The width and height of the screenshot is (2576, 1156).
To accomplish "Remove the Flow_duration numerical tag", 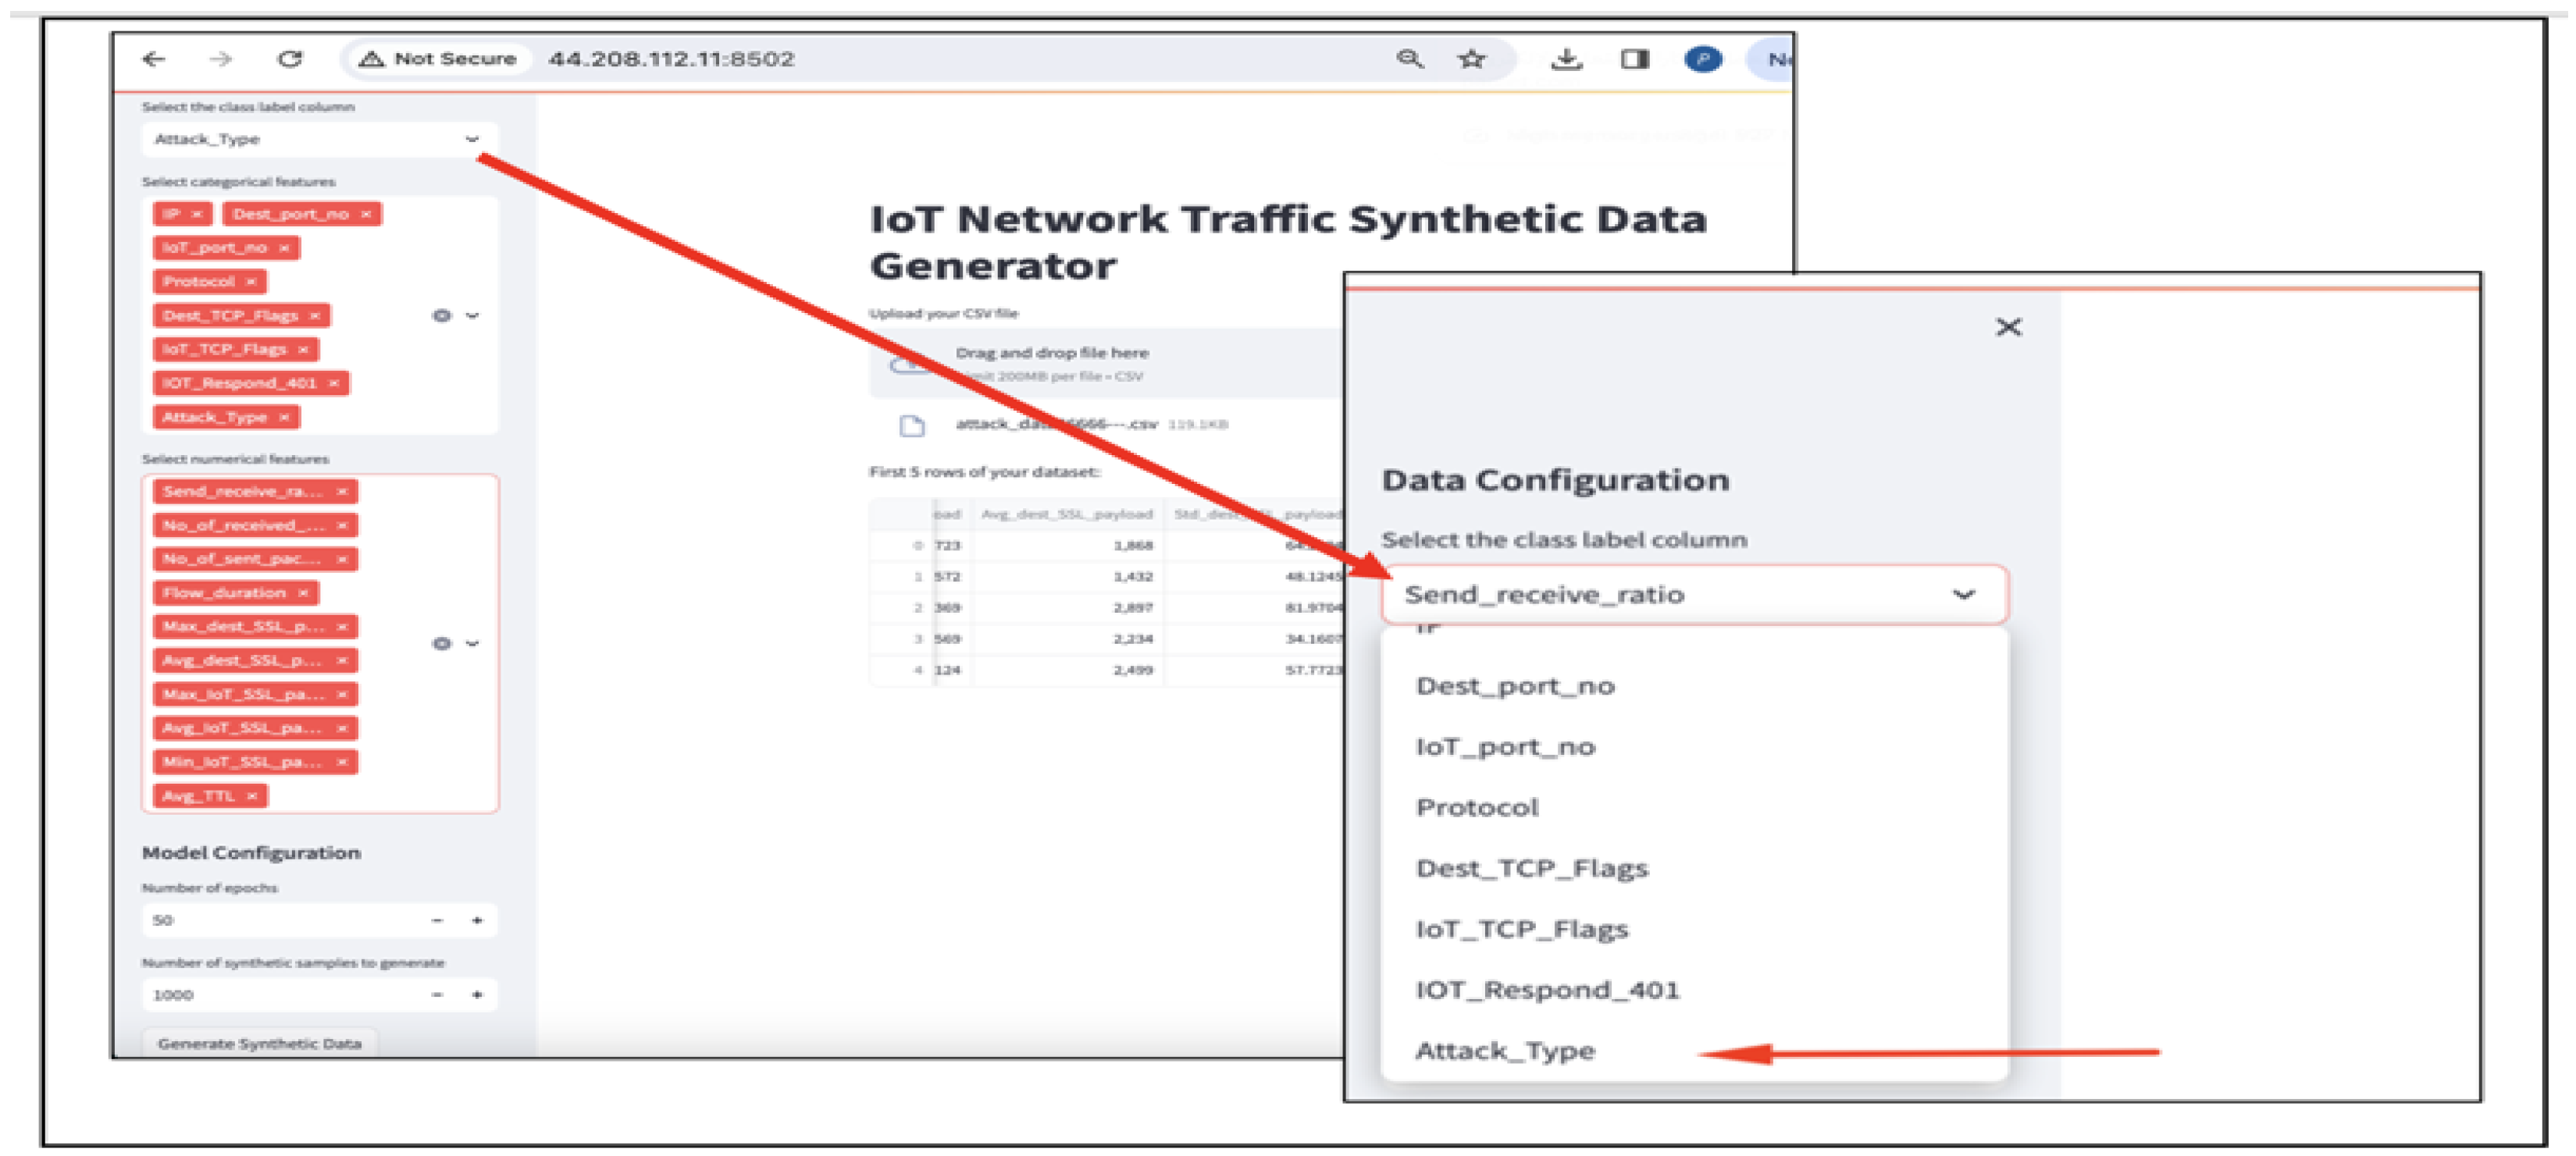I will [x=303, y=593].
